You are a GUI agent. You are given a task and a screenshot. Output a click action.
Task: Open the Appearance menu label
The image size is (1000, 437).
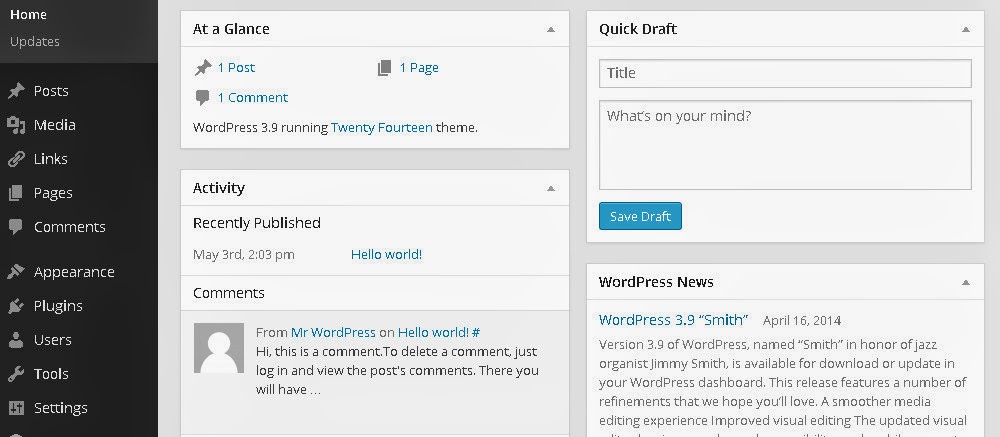coord(74,272)
